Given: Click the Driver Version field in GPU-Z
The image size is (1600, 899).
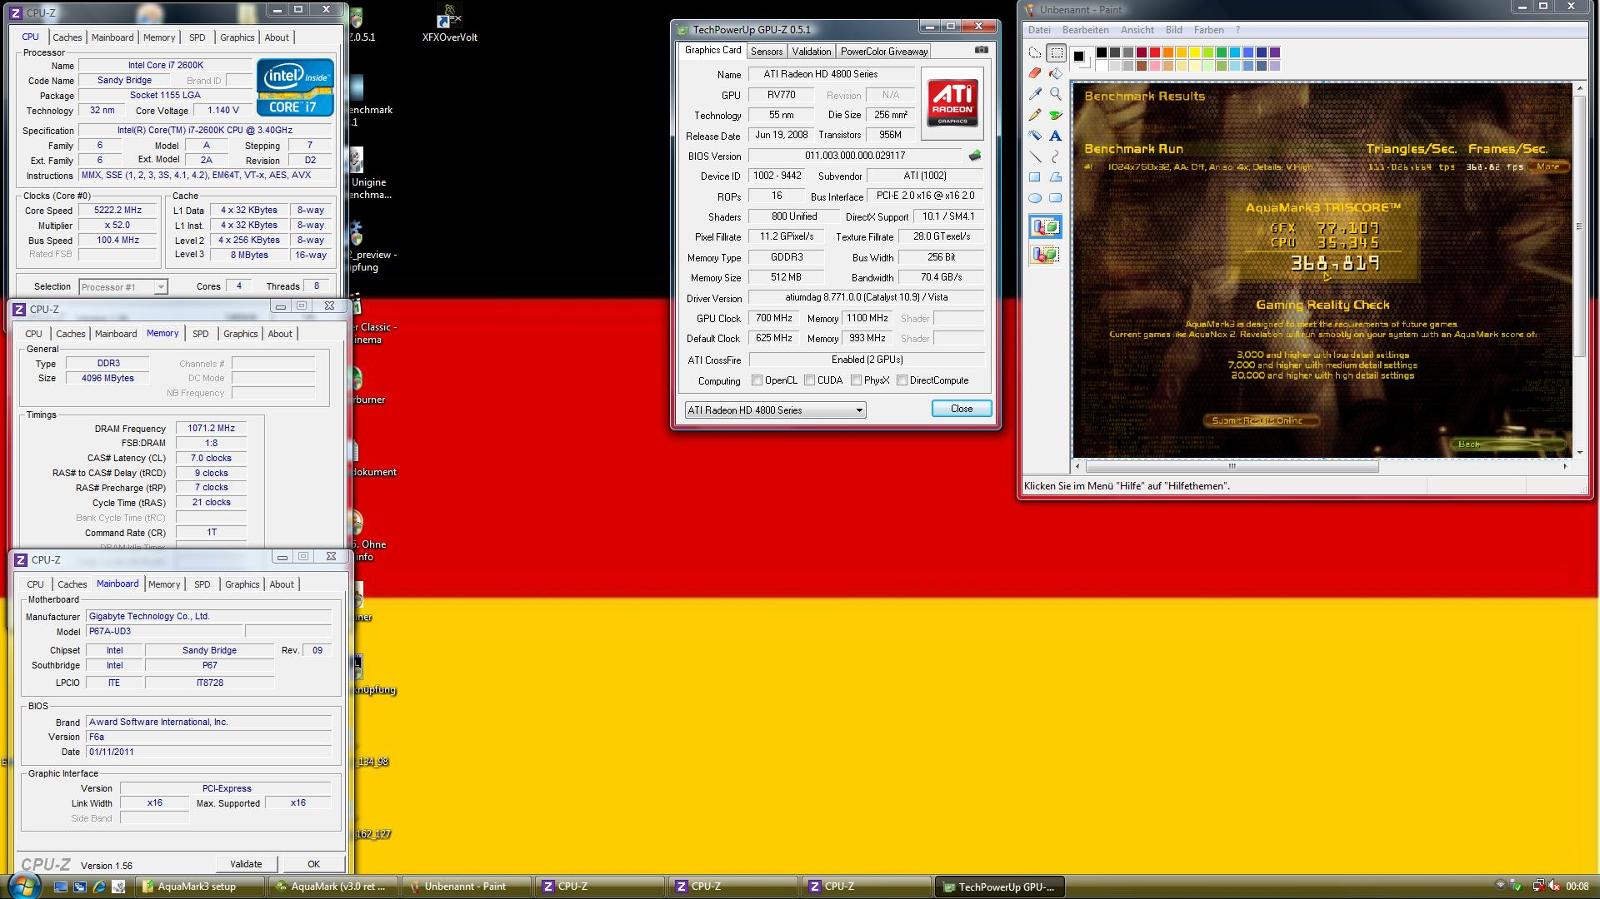Looking at the screenshot, I should (866, 298).
